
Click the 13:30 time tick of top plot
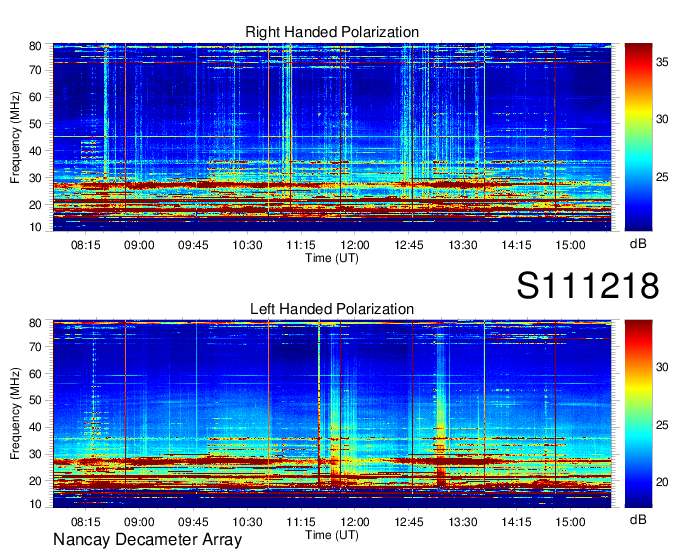click(x=463, y=245)
